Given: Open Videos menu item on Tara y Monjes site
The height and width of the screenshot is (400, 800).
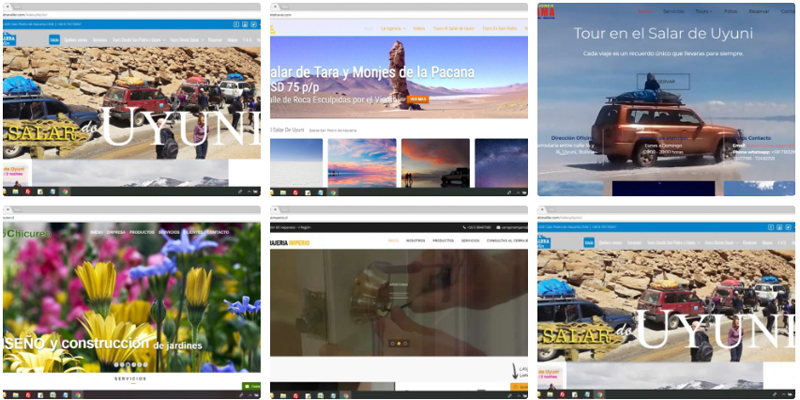Looking at the screenshot, I should pos(419,29).
